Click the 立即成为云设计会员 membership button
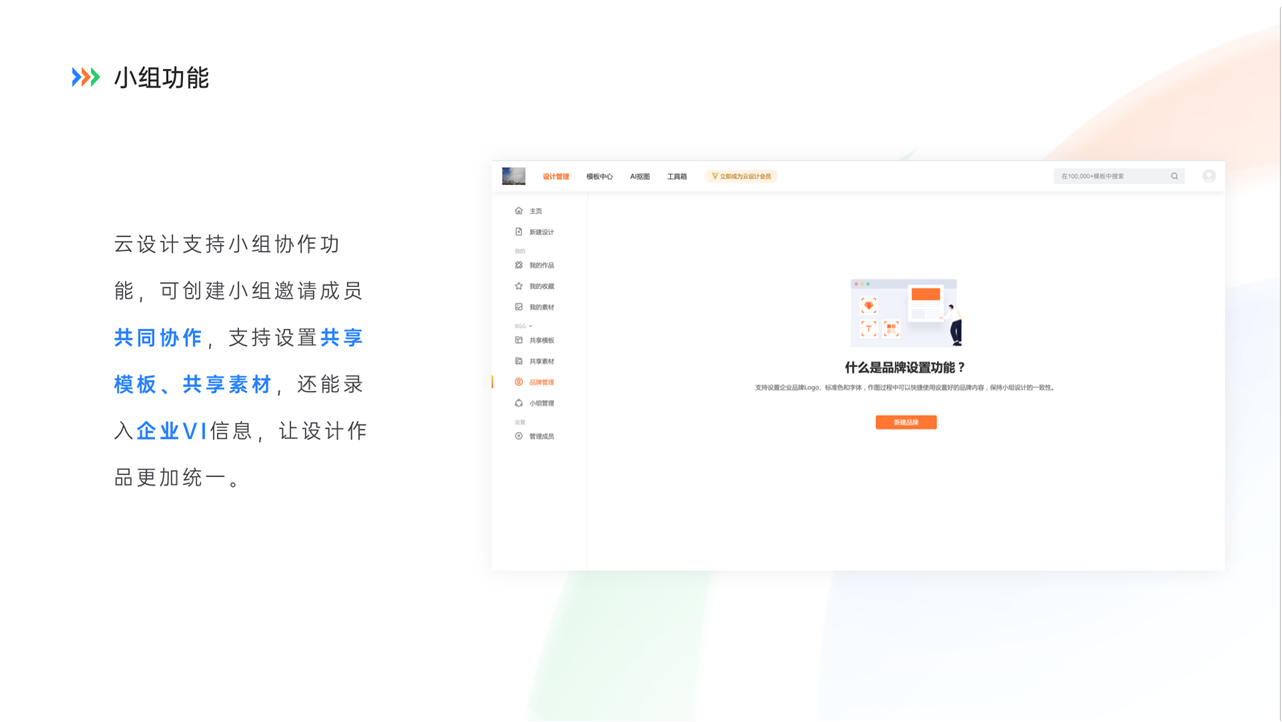 coord(741,177)
